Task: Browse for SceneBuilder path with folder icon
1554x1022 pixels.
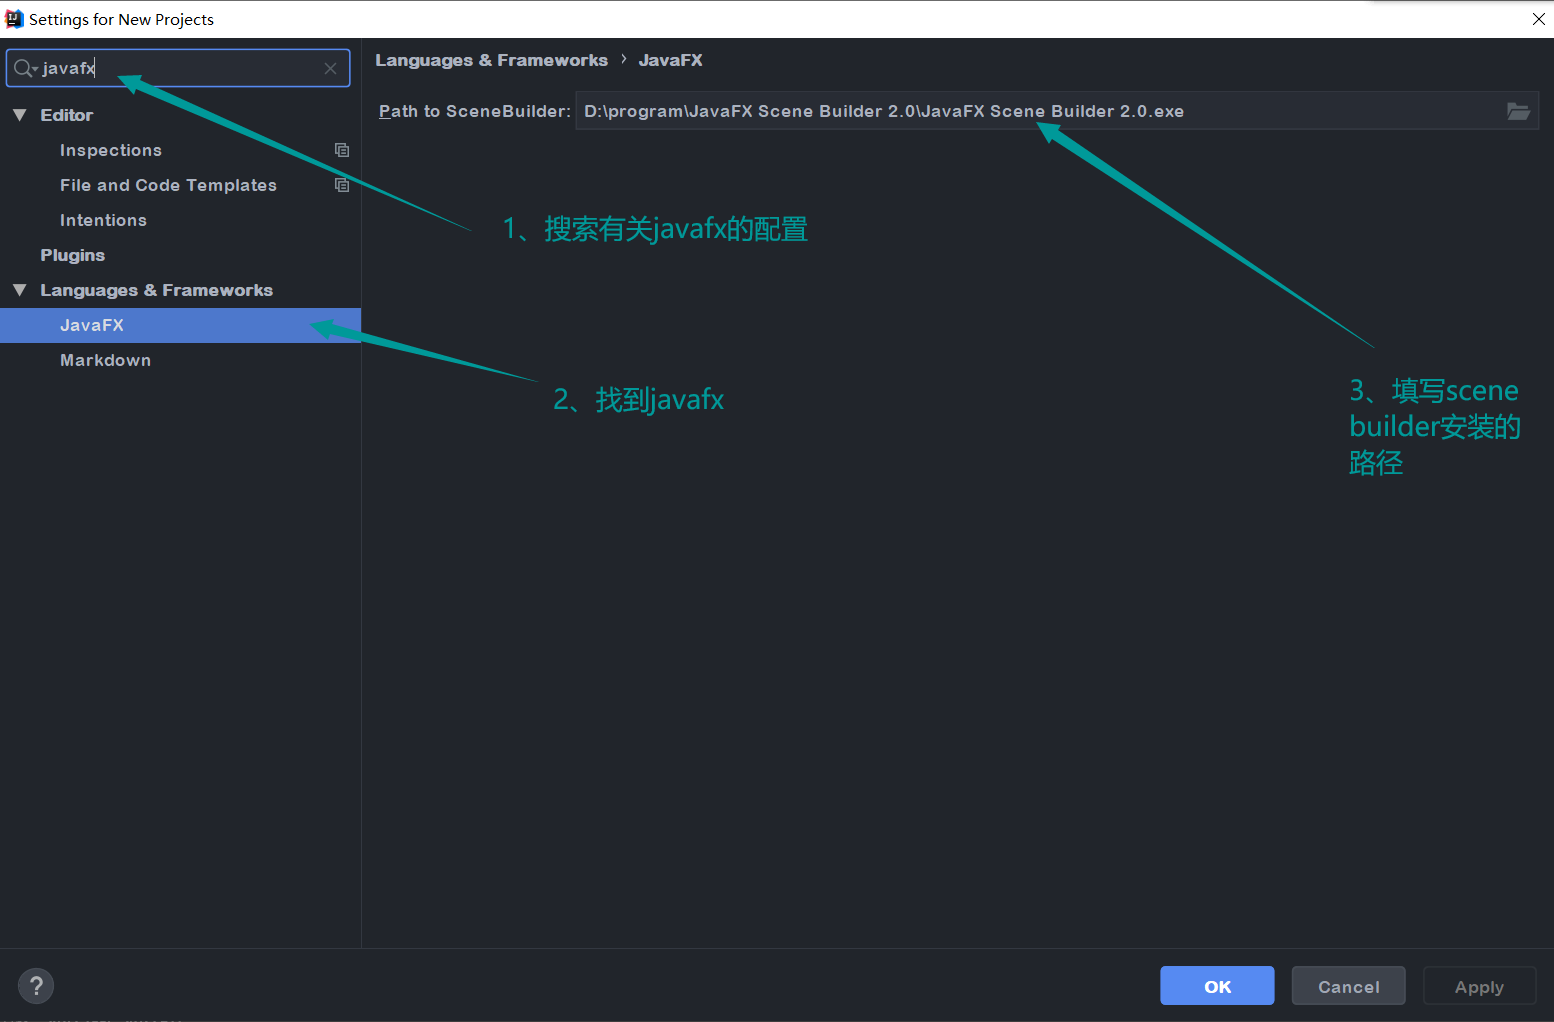Action: click(1518, 111)
